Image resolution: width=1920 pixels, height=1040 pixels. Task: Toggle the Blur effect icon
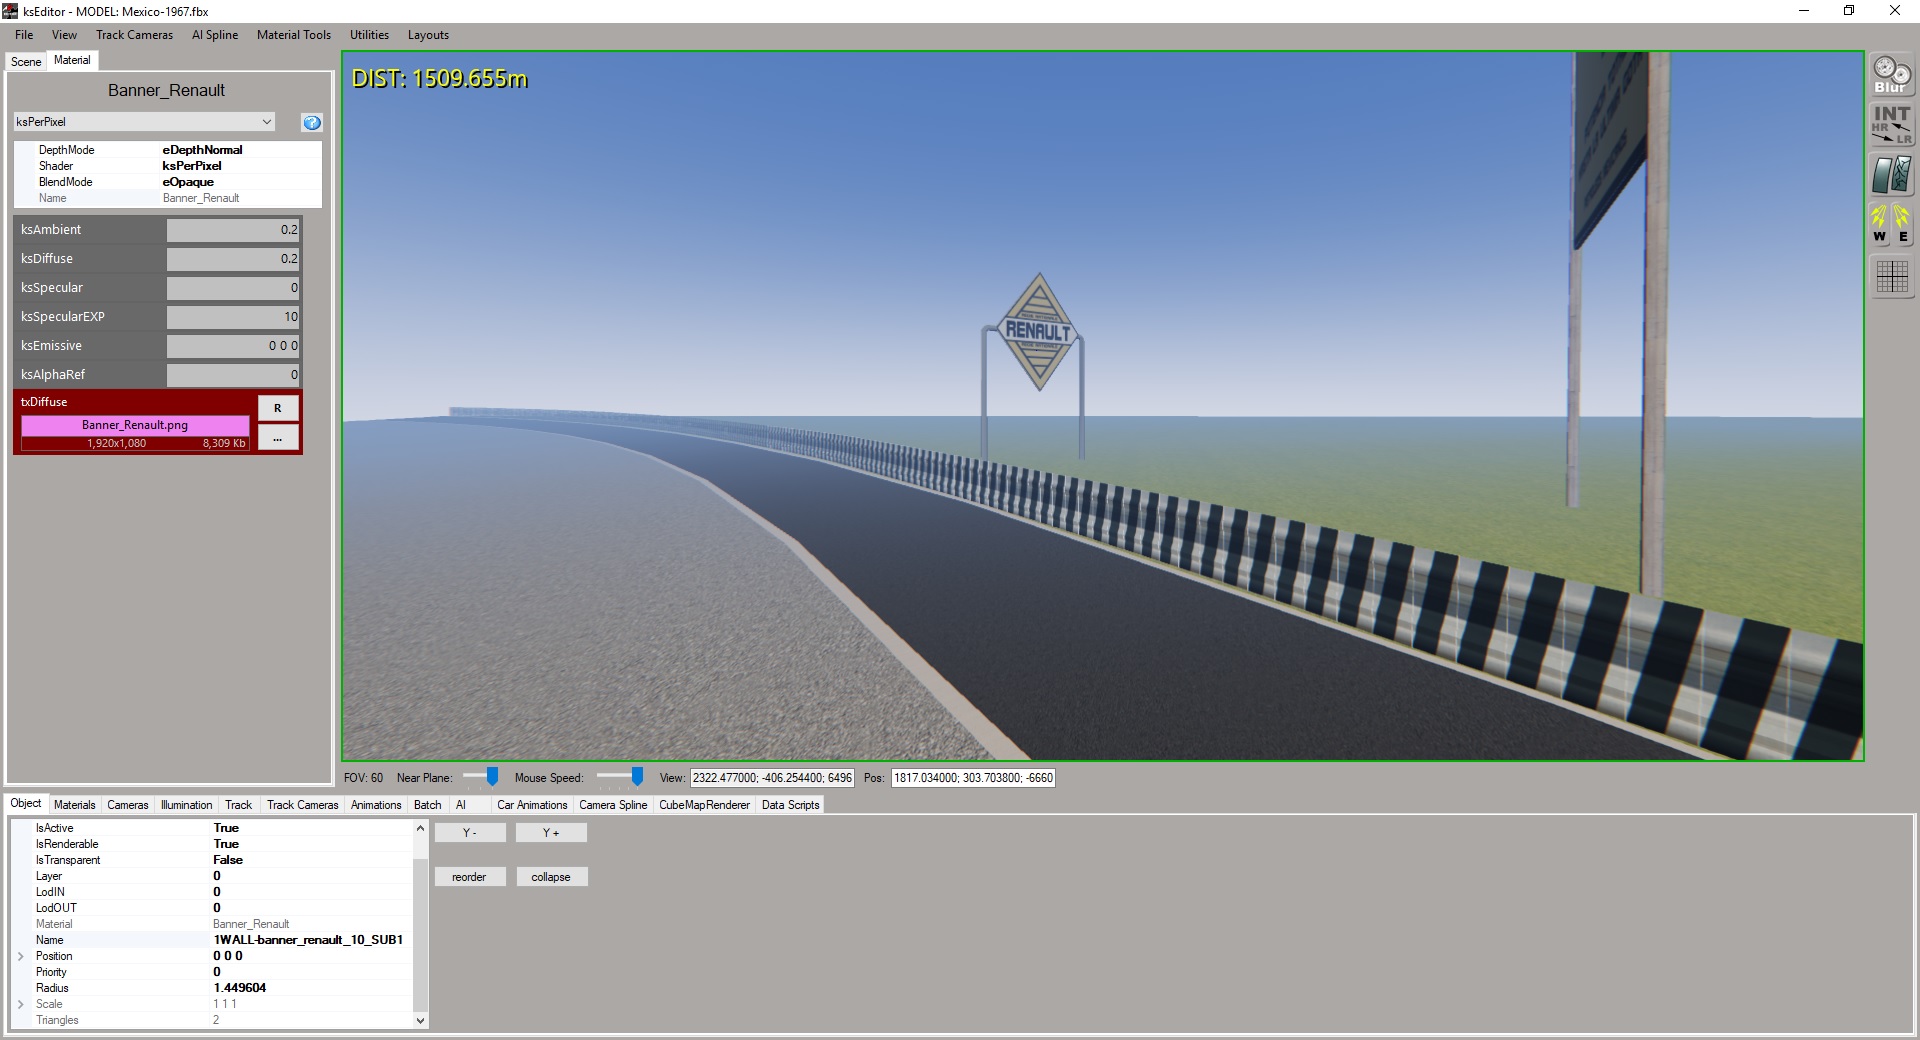point(1891,75)
